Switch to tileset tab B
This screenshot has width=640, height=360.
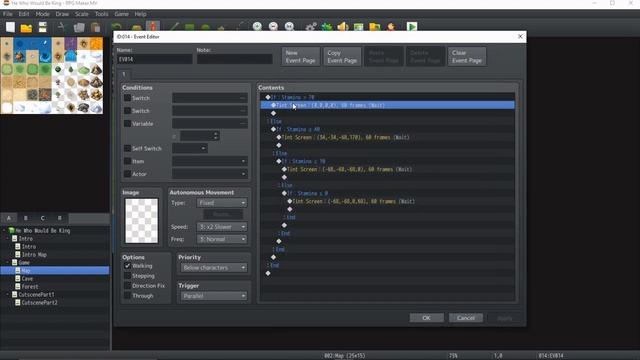pyautogui.click(x=26, y=218)
